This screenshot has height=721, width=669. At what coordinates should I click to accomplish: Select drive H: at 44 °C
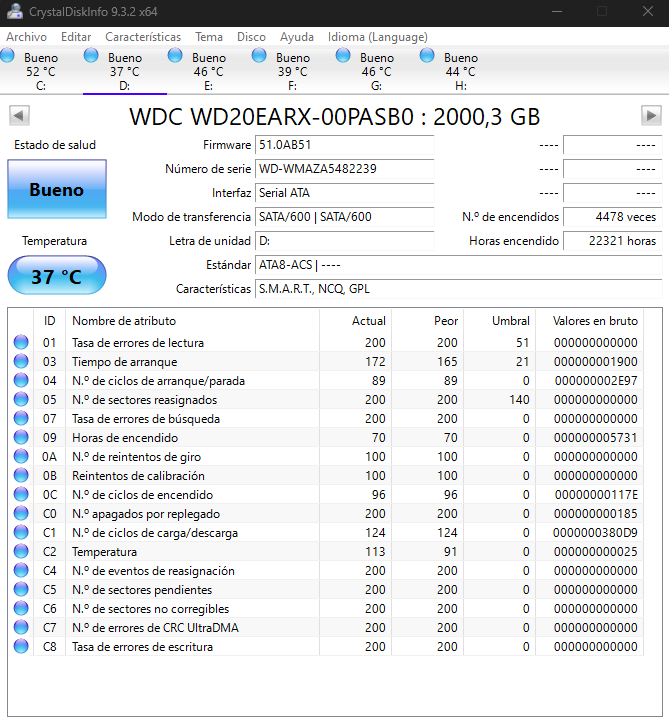[x=461, y=70]
